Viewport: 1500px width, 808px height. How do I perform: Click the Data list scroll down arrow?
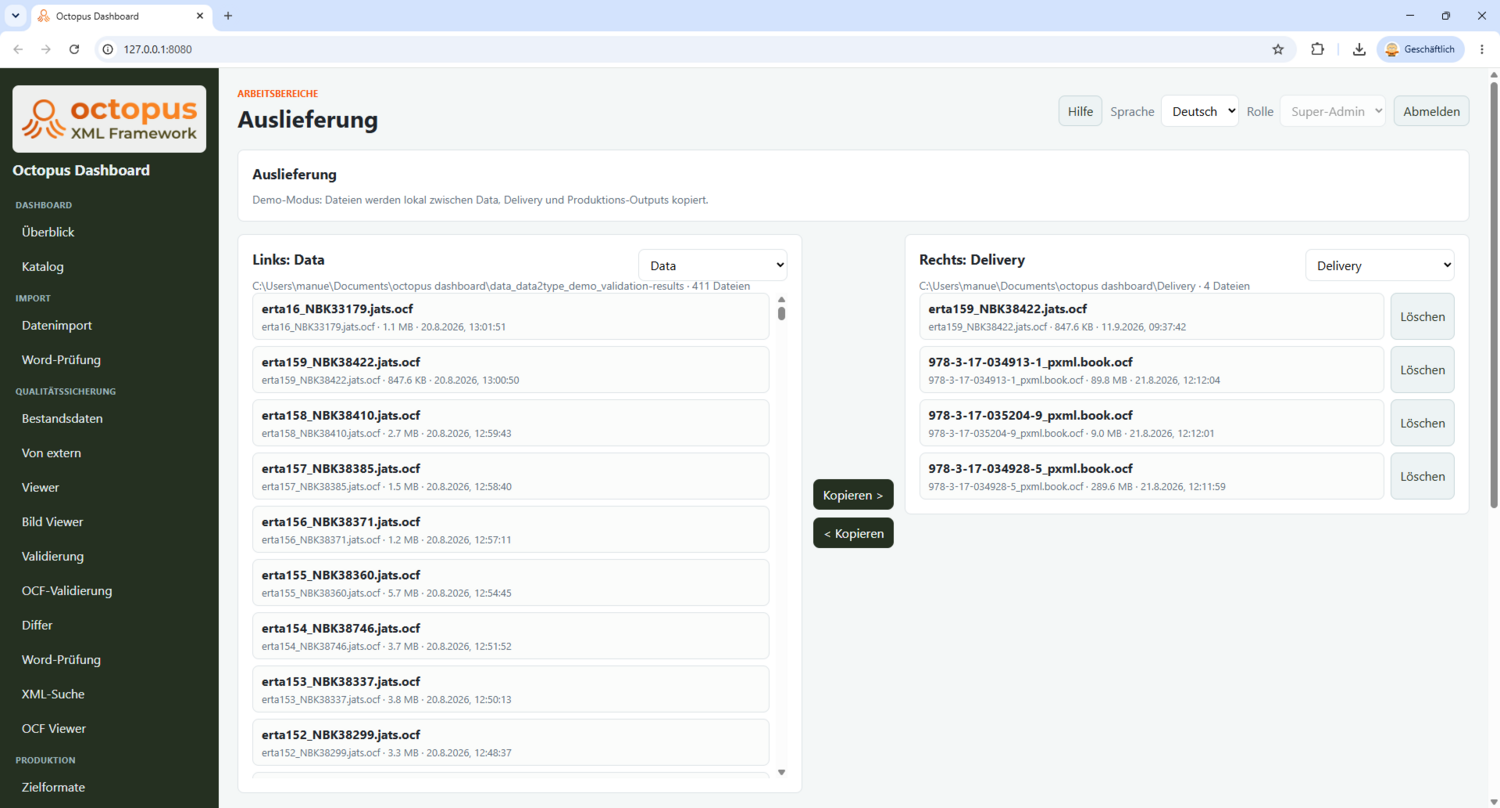(x=782, y=772)
